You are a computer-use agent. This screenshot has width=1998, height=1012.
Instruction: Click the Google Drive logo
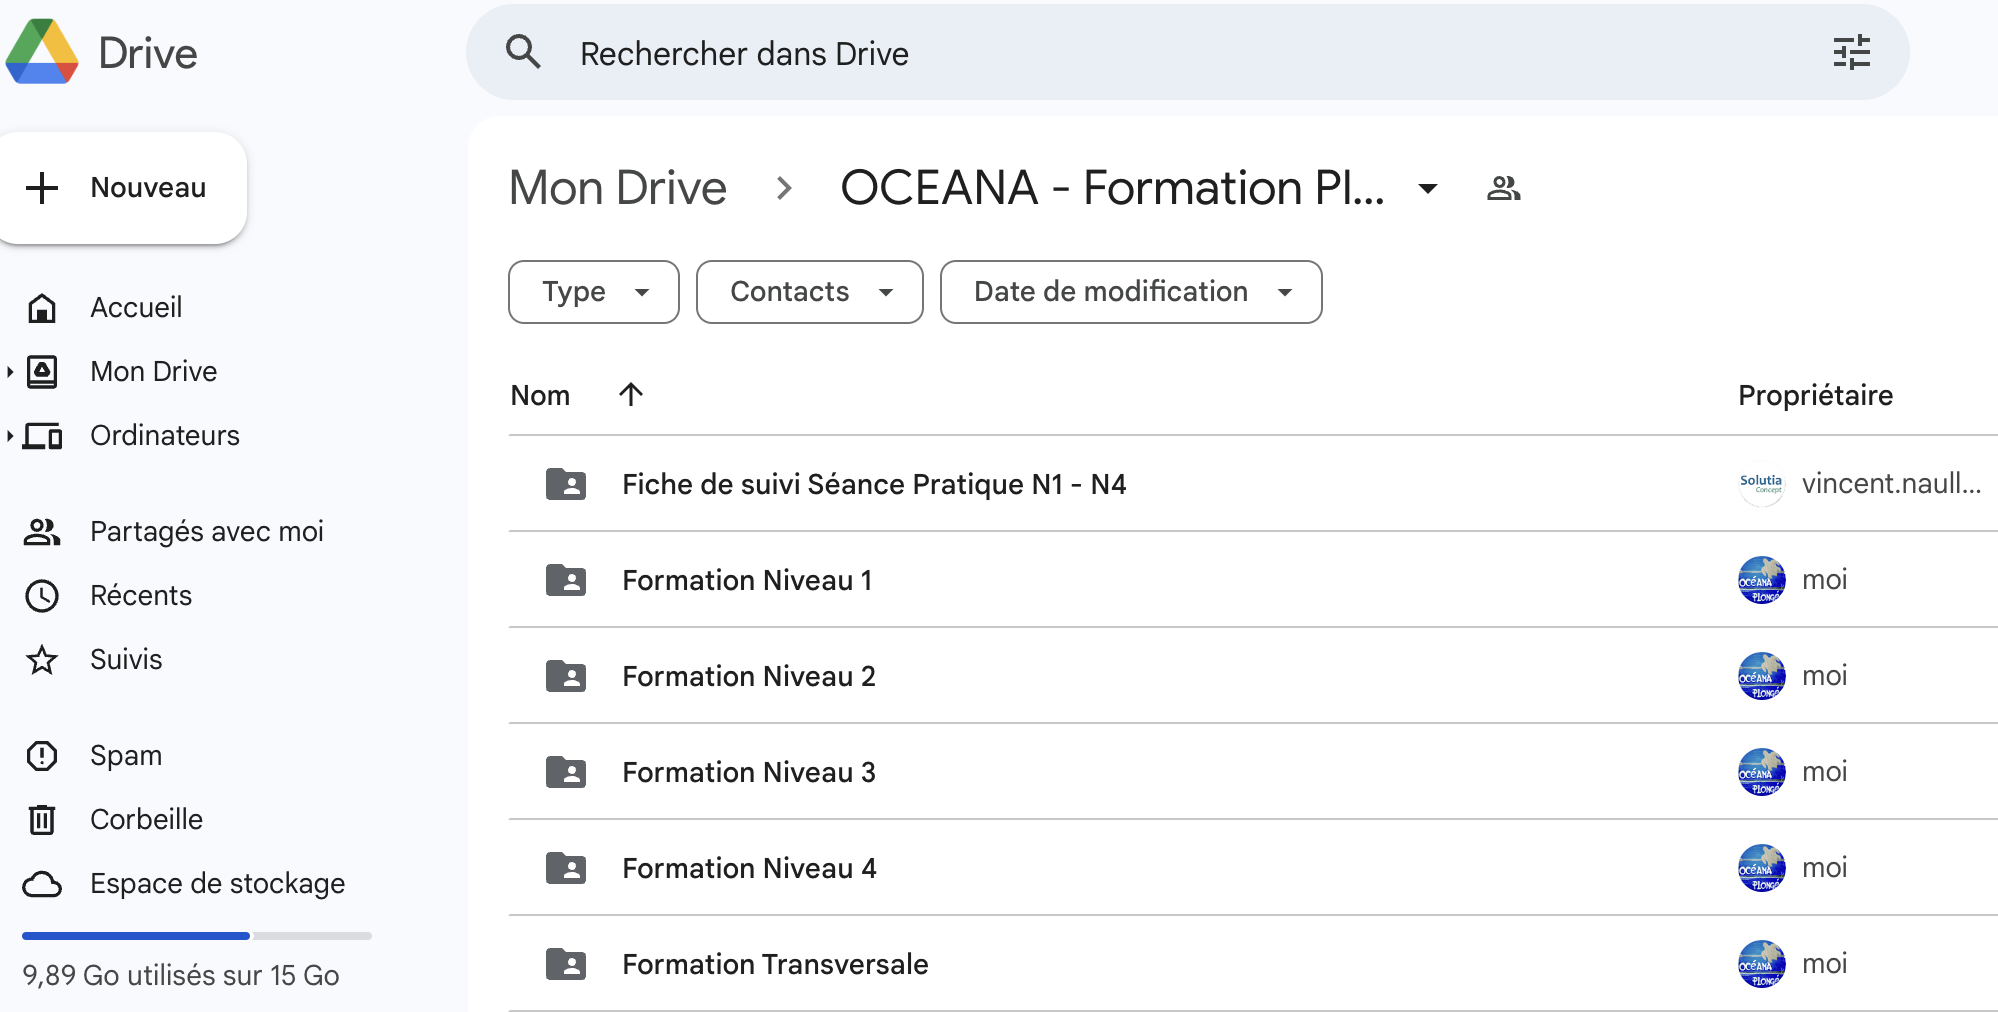tap(42, 52)
